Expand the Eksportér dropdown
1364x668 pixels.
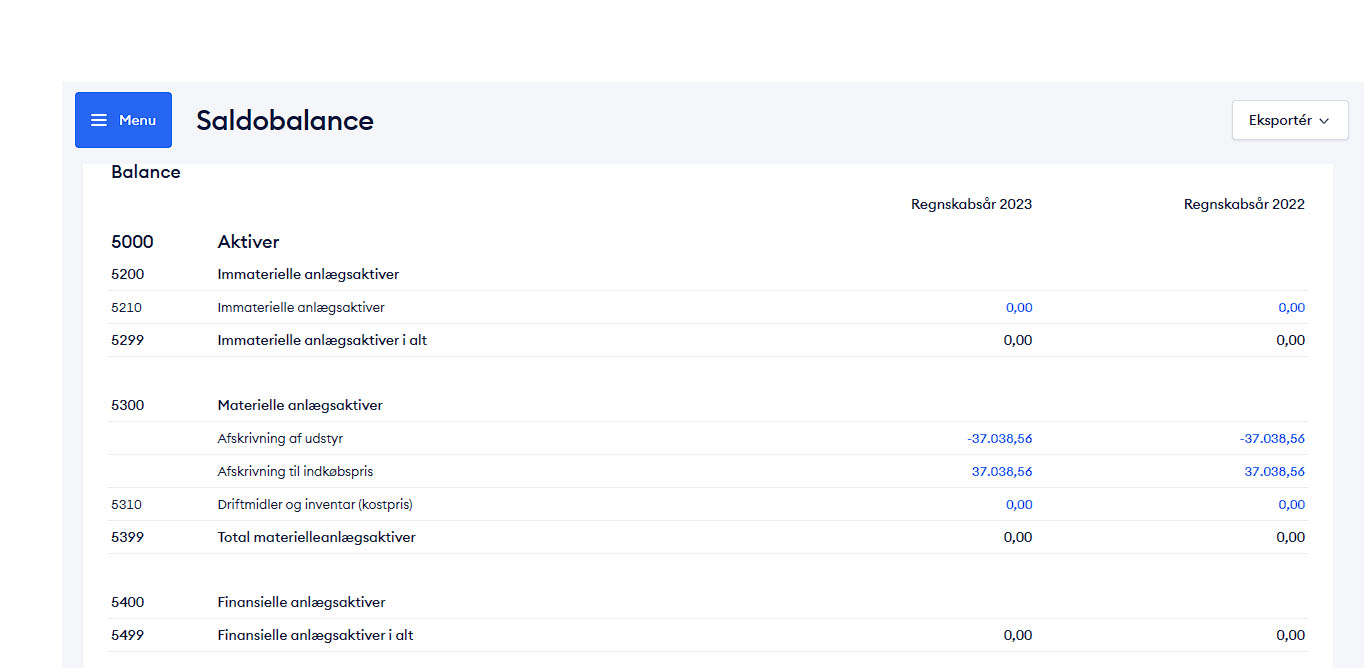pos(1289,120)
